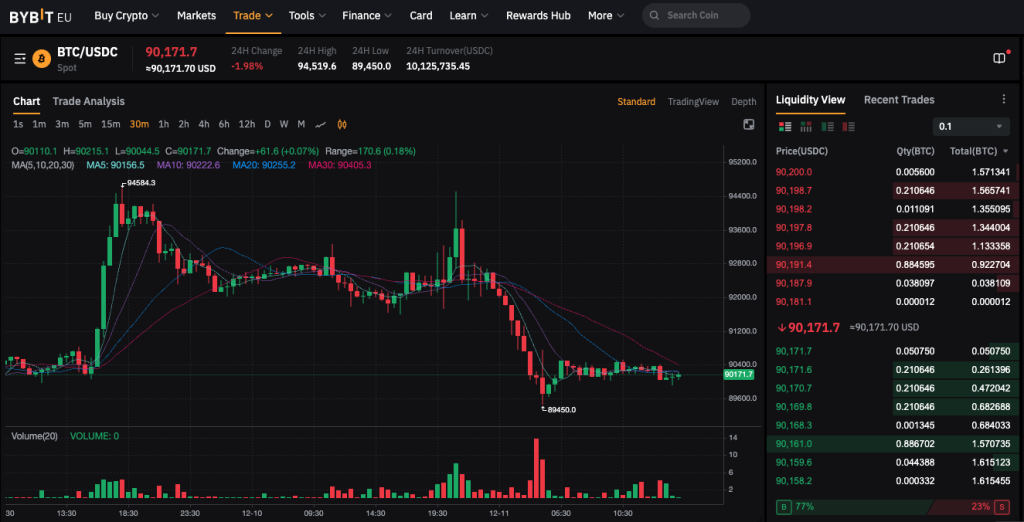Open the guide book icon with red dot
Screen dimensions: 1024x522
[x=998, y=59]
